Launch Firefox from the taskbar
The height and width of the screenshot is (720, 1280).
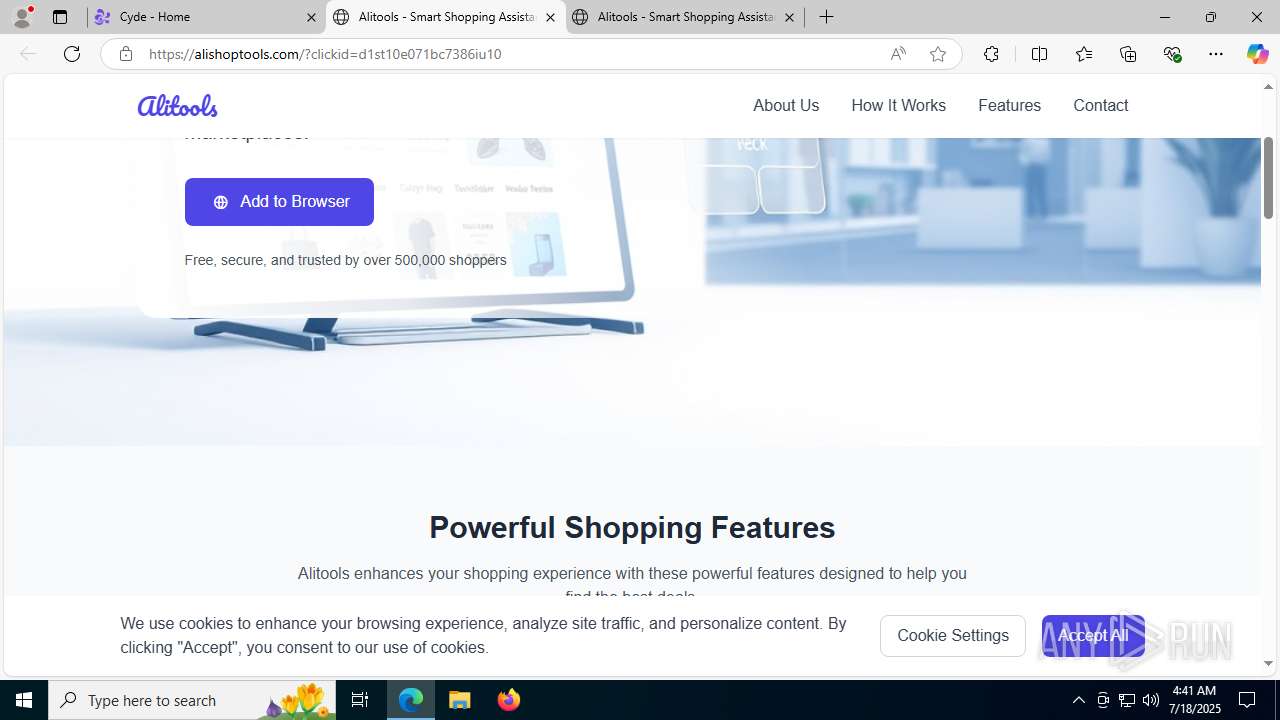coord(509,700)
